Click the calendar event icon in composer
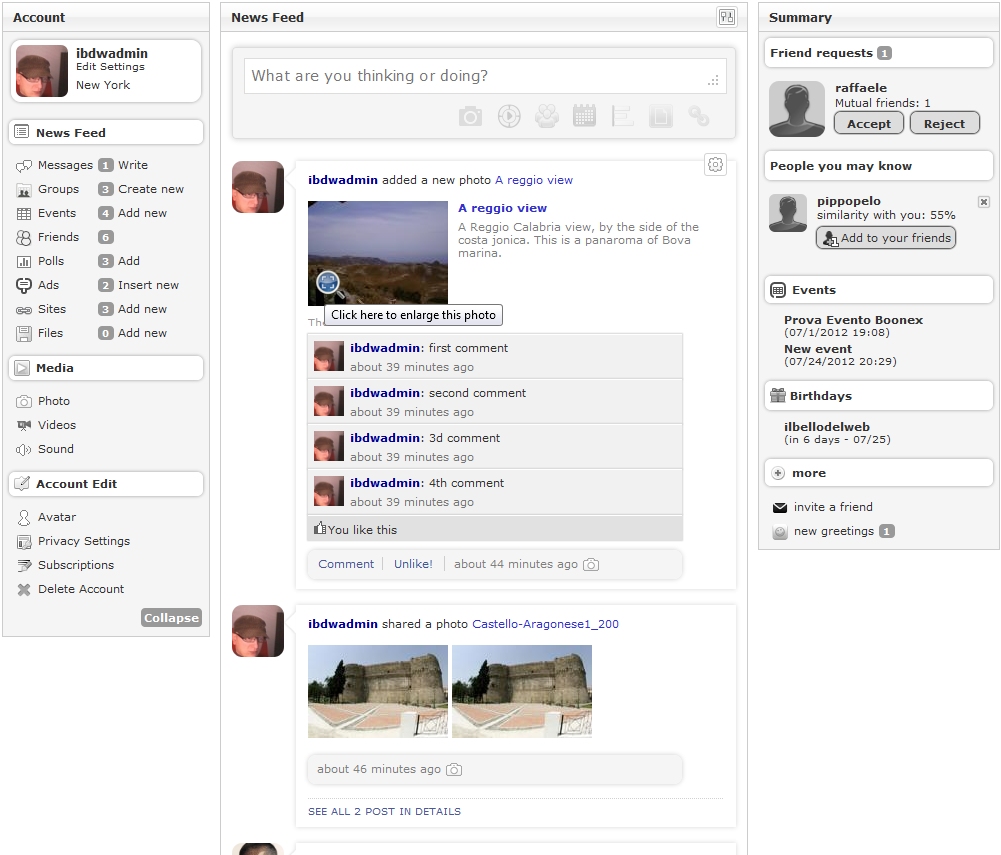Image resolution: width=1001 pixels, height=855 pixels. [584, 116]
